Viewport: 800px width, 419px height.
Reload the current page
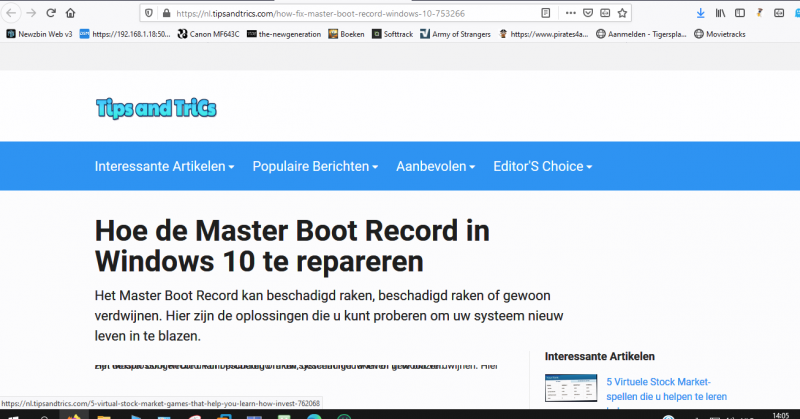pyautogui.click(x=49, y=13)
